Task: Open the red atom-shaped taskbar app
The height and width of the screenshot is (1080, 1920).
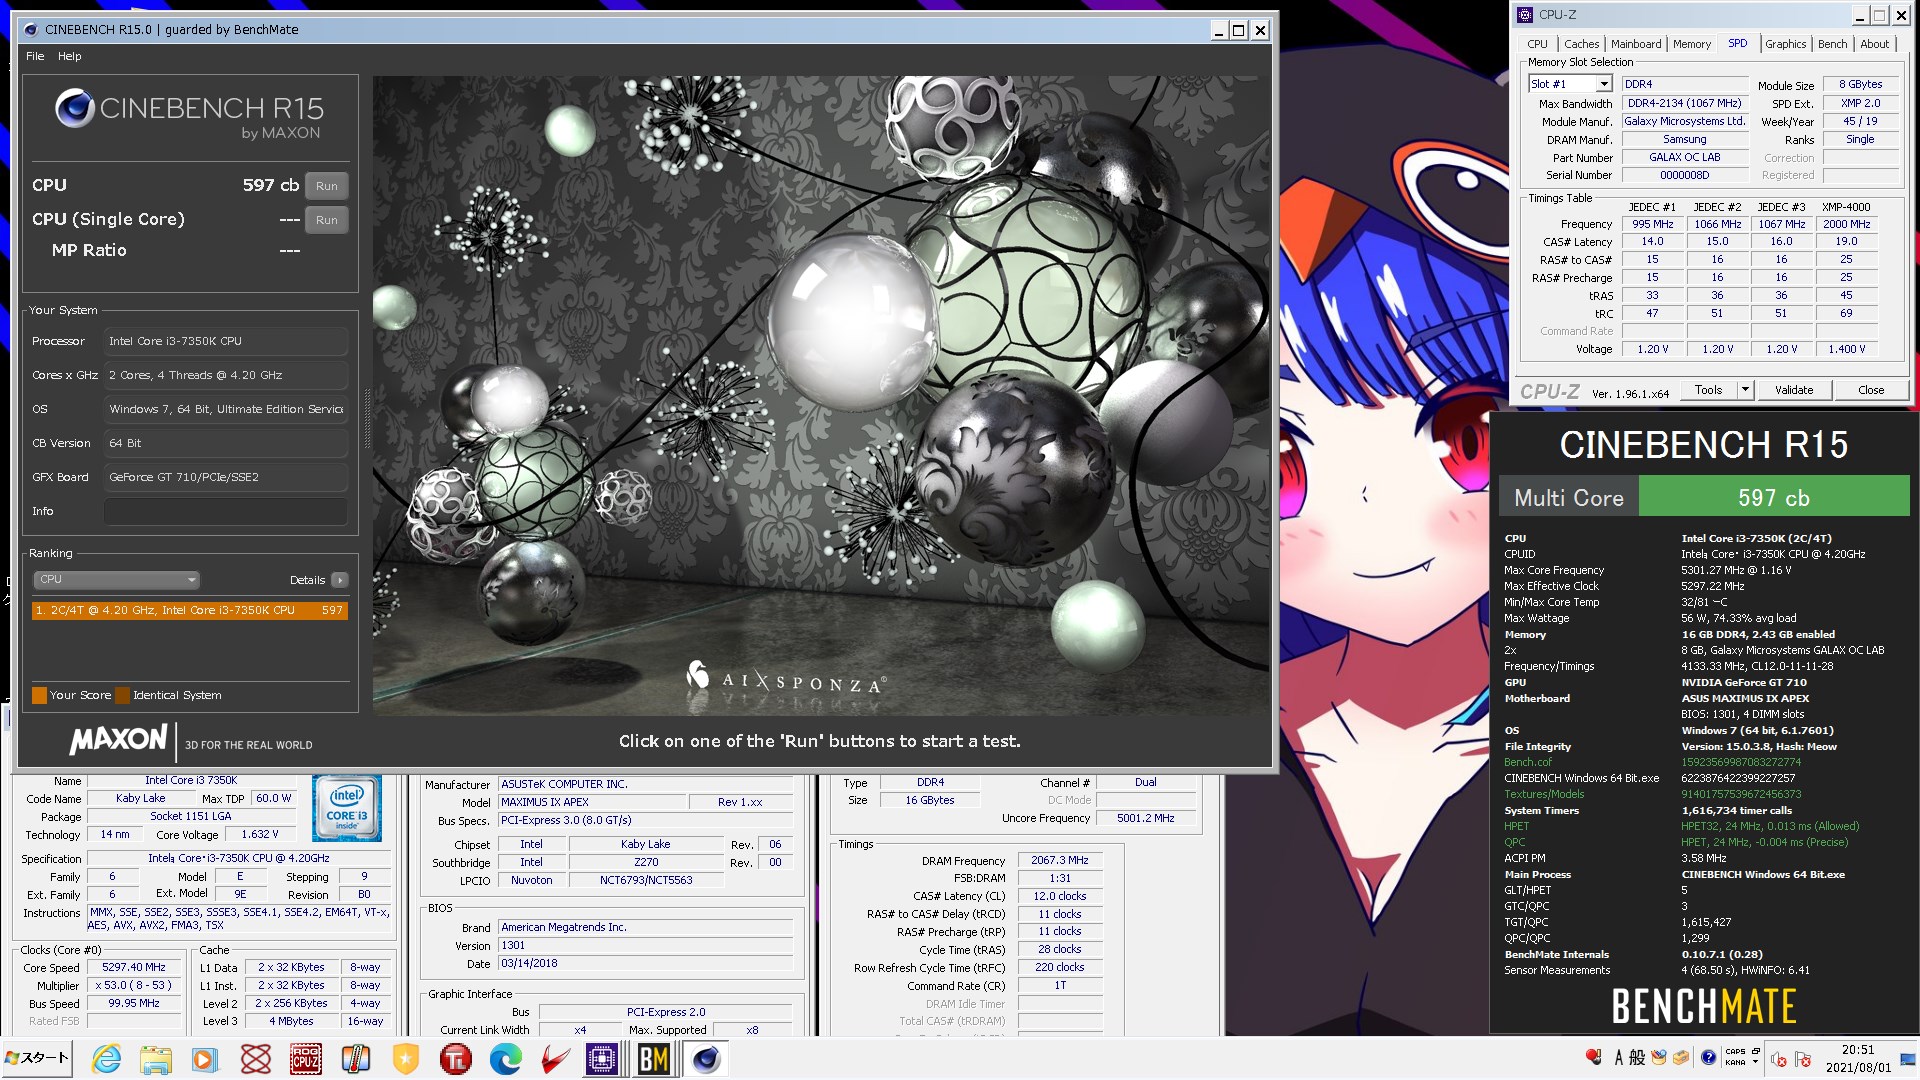Action: (x=256, y=1059)
